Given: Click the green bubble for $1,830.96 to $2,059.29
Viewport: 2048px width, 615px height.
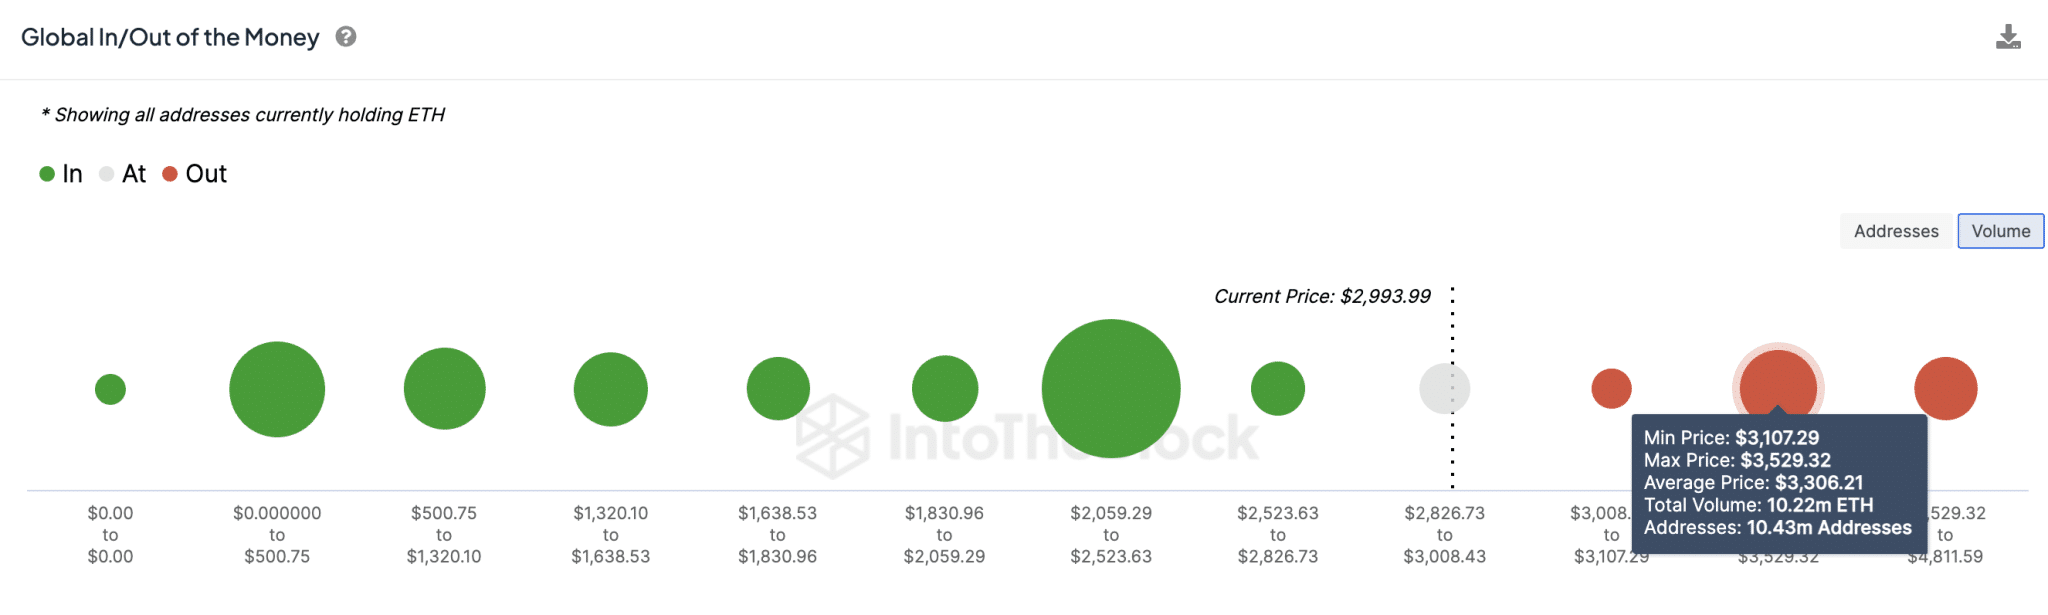Looking at the screenshot, I should 944,389.
